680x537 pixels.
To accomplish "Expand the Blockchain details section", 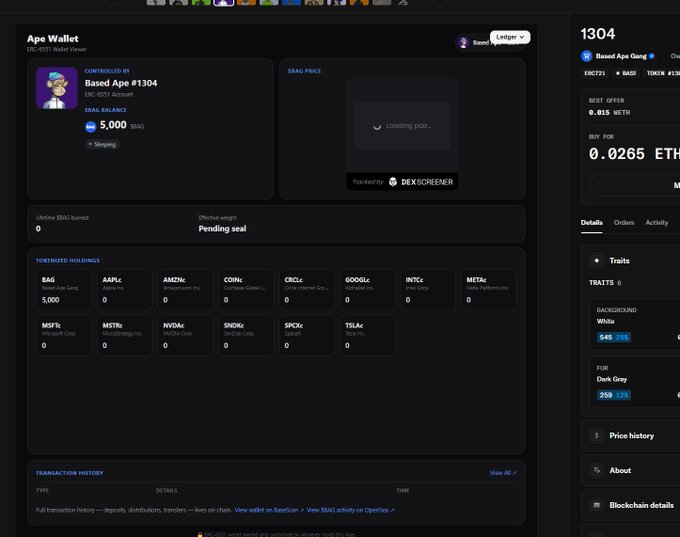I will pyautogui.click(x=631, y=505).
